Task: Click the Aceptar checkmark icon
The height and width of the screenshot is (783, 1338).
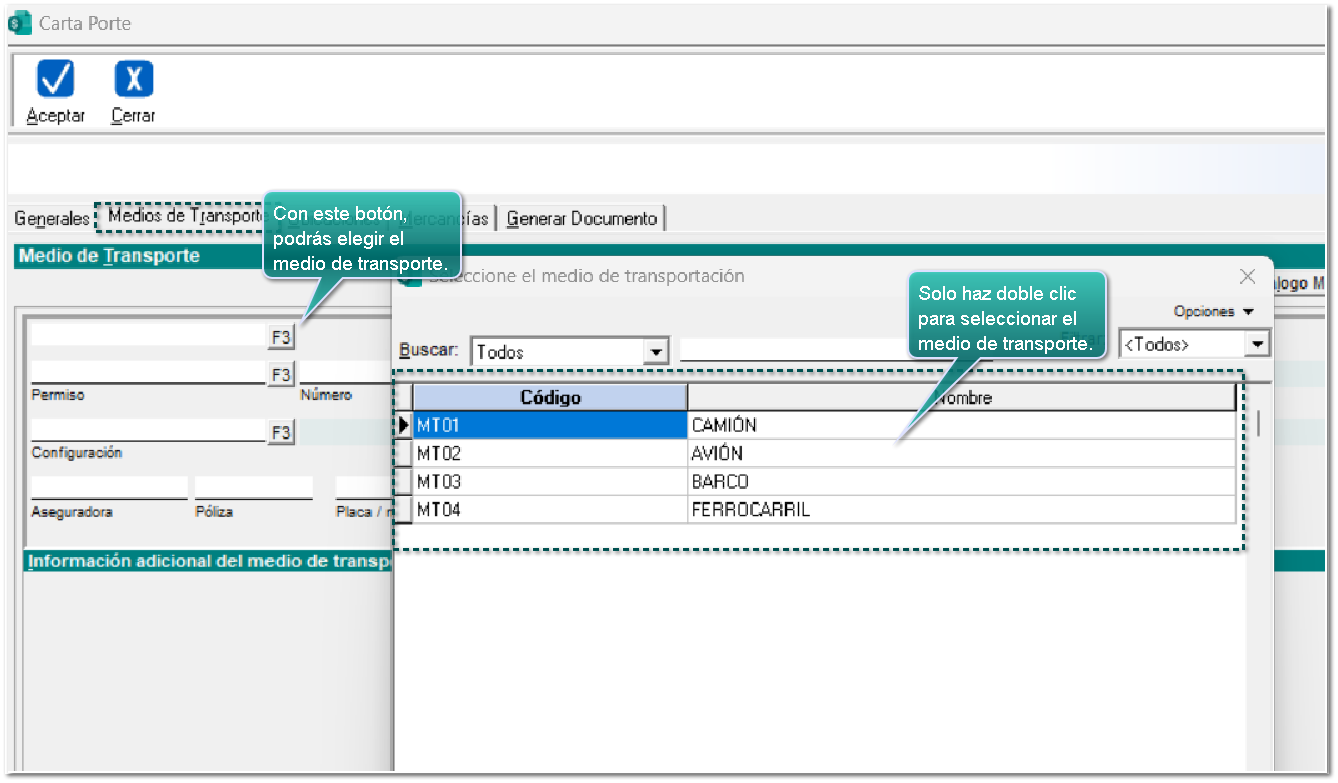Action: coord(55,78)
